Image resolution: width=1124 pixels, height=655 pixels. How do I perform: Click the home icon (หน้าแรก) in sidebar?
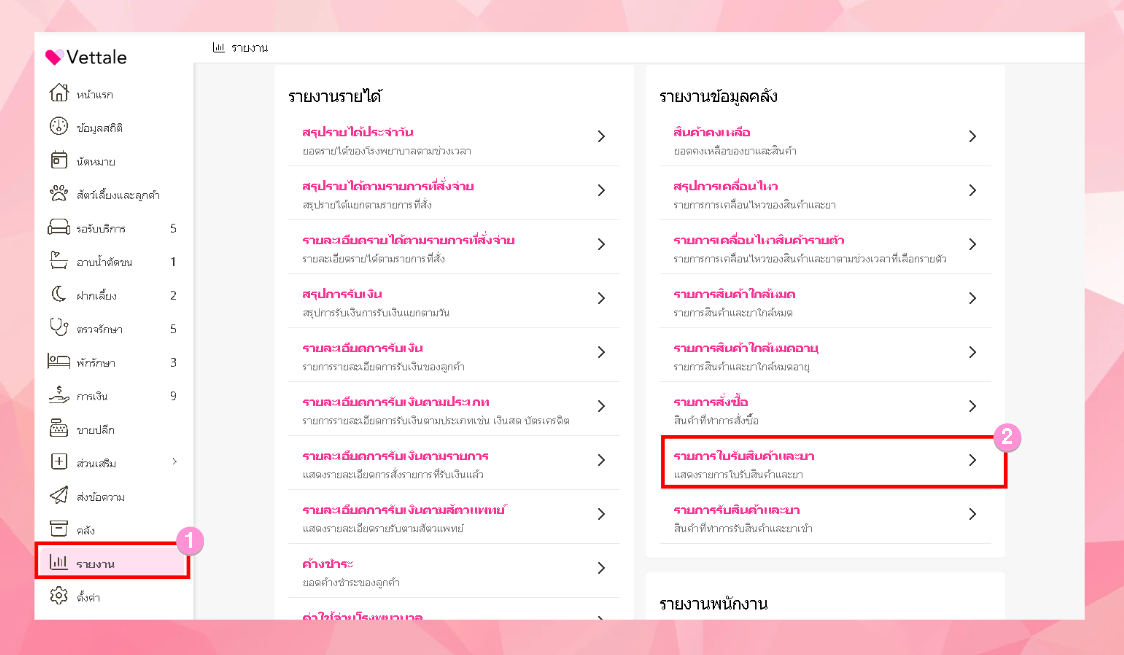pyautogui.click(x=59, y=94)
